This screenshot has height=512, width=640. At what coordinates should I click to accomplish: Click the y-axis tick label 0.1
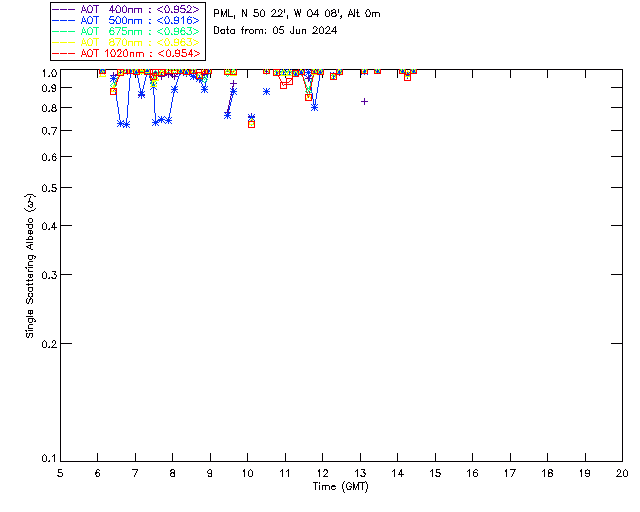tap(49, 459)
